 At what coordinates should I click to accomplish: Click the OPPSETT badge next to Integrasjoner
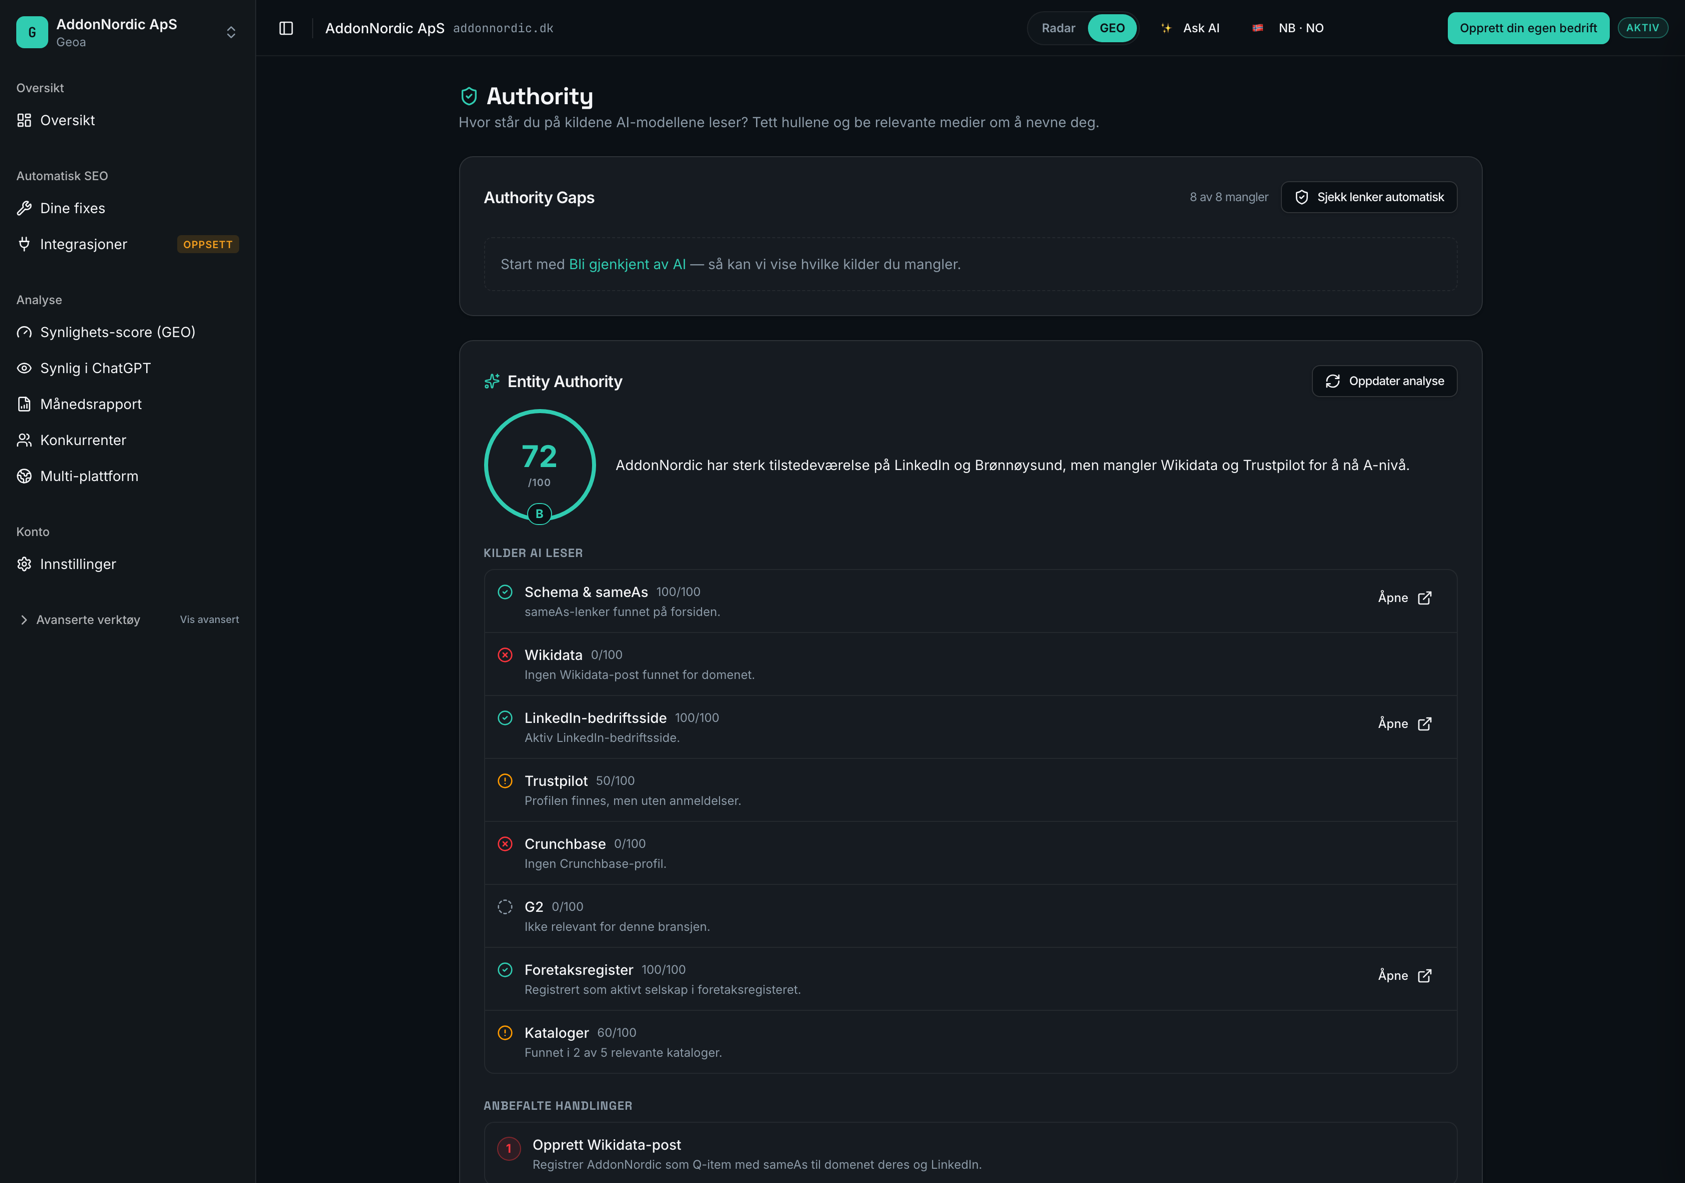click(208, 244)
